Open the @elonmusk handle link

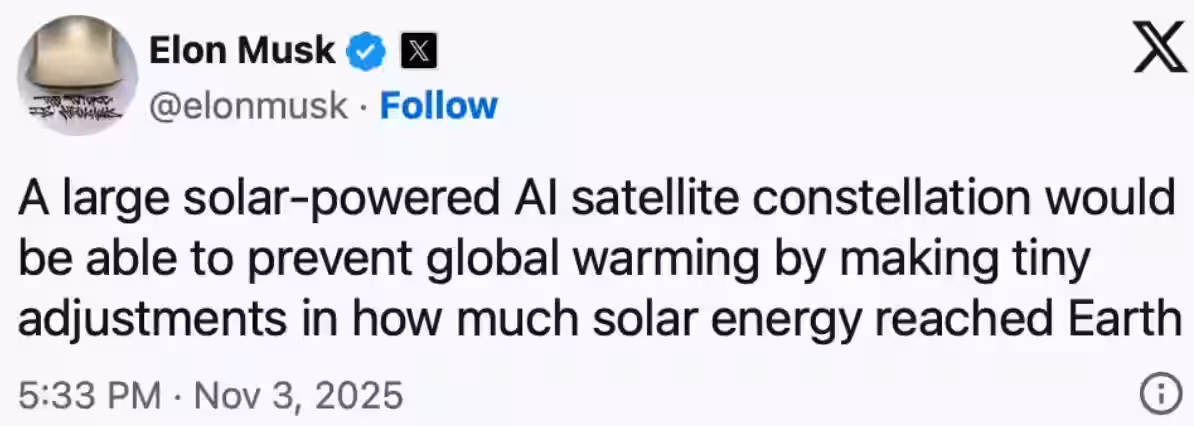point(248,106)
